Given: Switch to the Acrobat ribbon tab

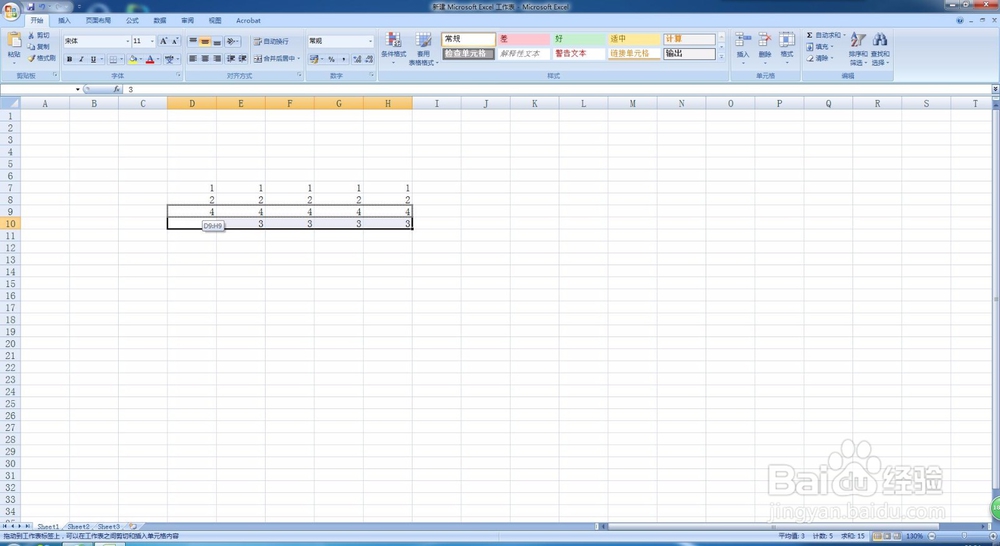Looking at the screenshot, I should (248, 20).
